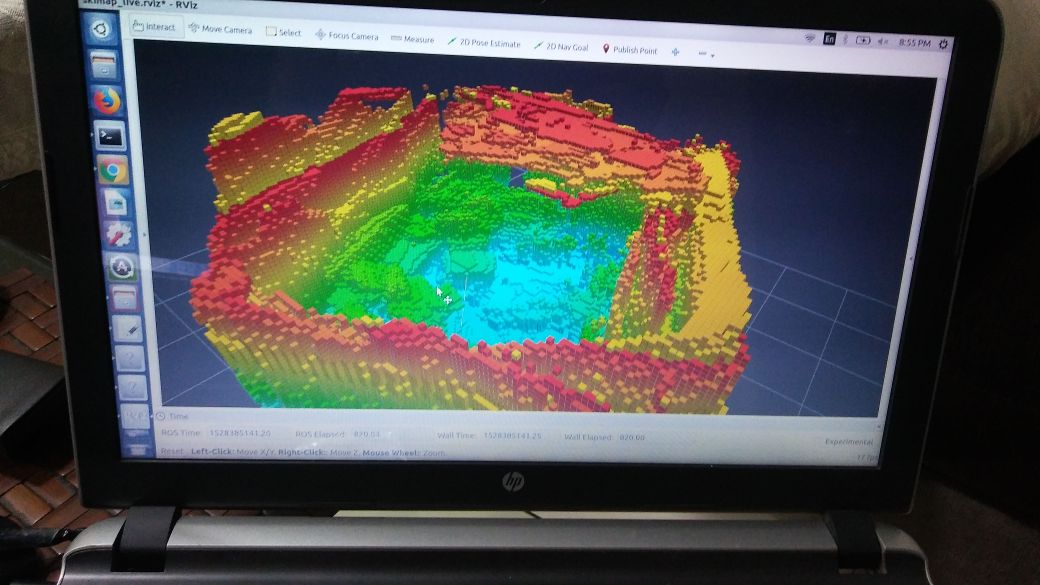This screenshot has height=585, width=1040.
Task: Open the En keyboard layout indicator
Action: tap(829, 39)
